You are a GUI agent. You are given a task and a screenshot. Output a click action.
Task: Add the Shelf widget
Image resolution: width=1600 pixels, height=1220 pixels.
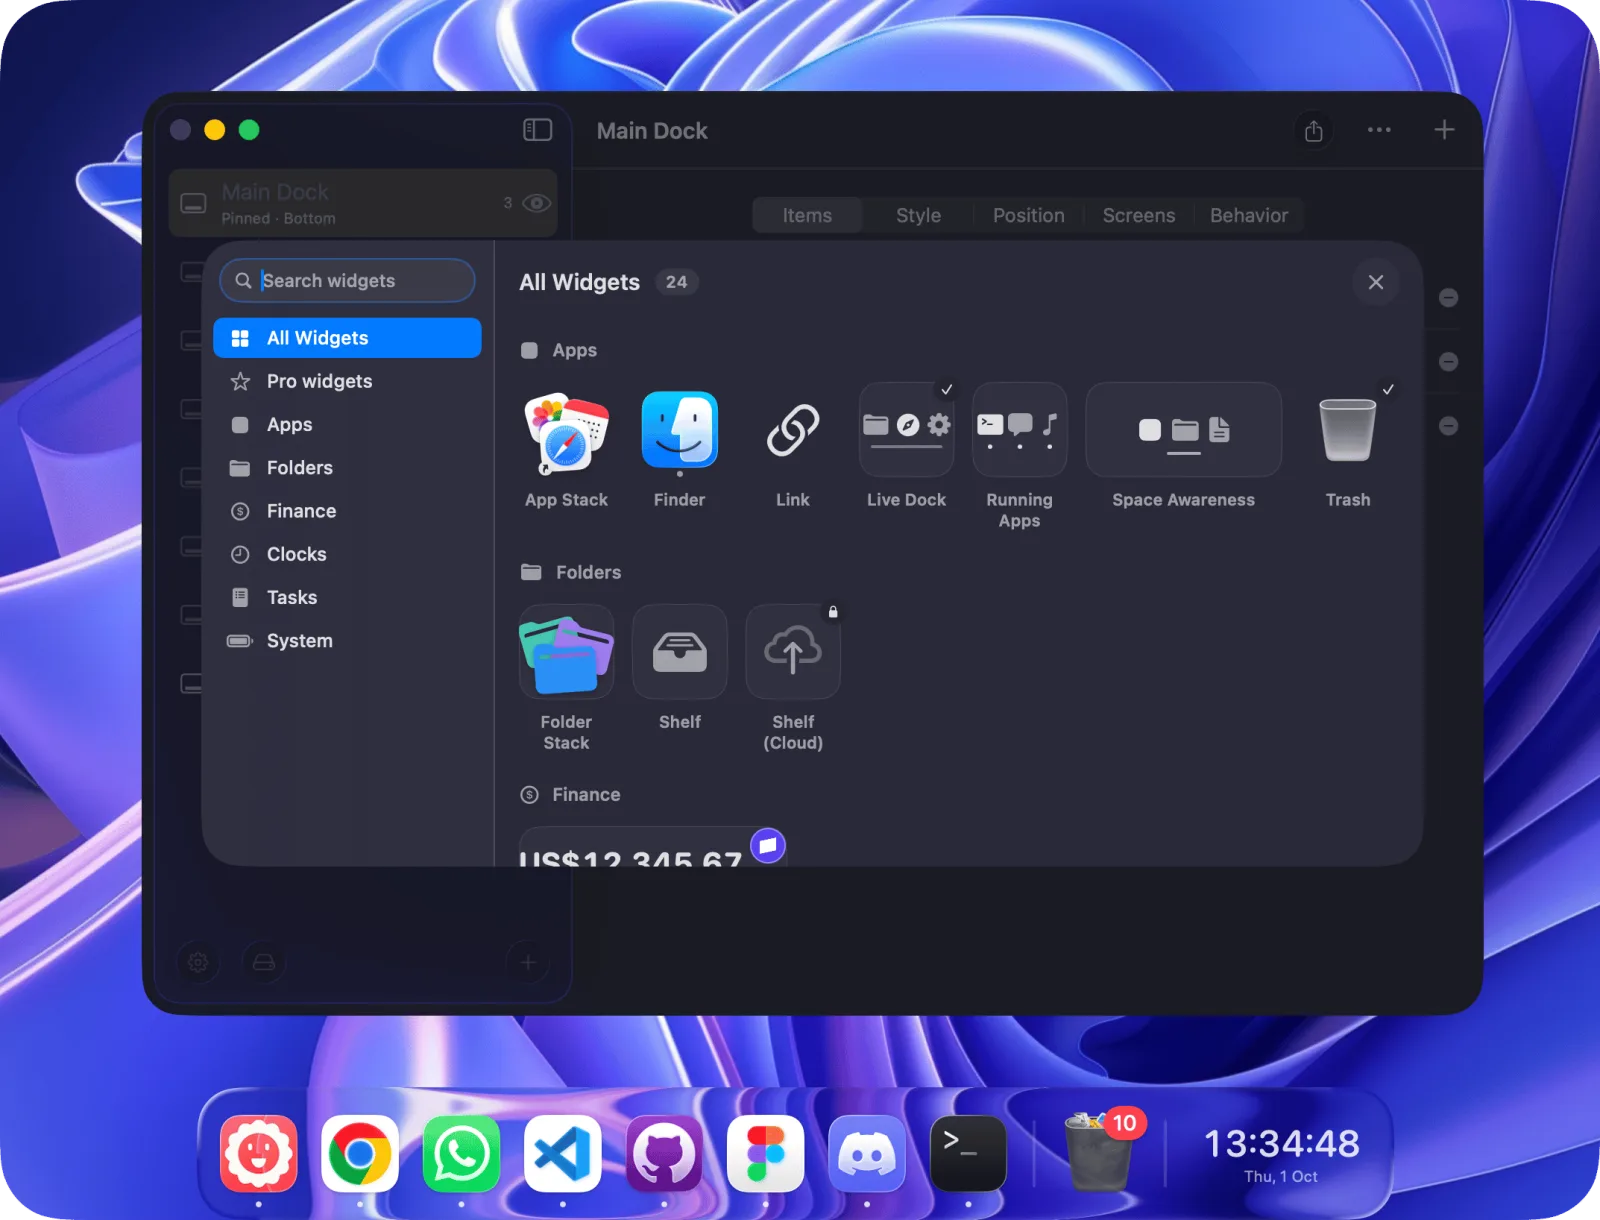pos(680,652)
